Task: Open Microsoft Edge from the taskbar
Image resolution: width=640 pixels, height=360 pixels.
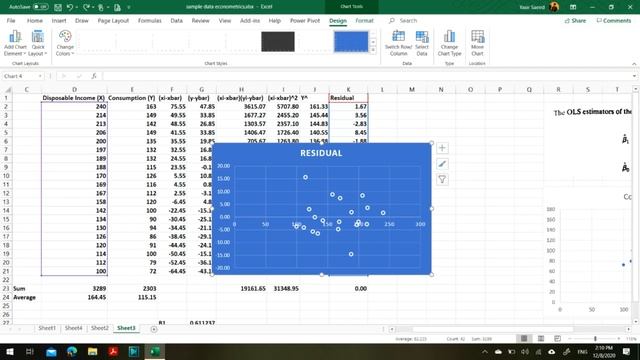Action: point(72,351)
